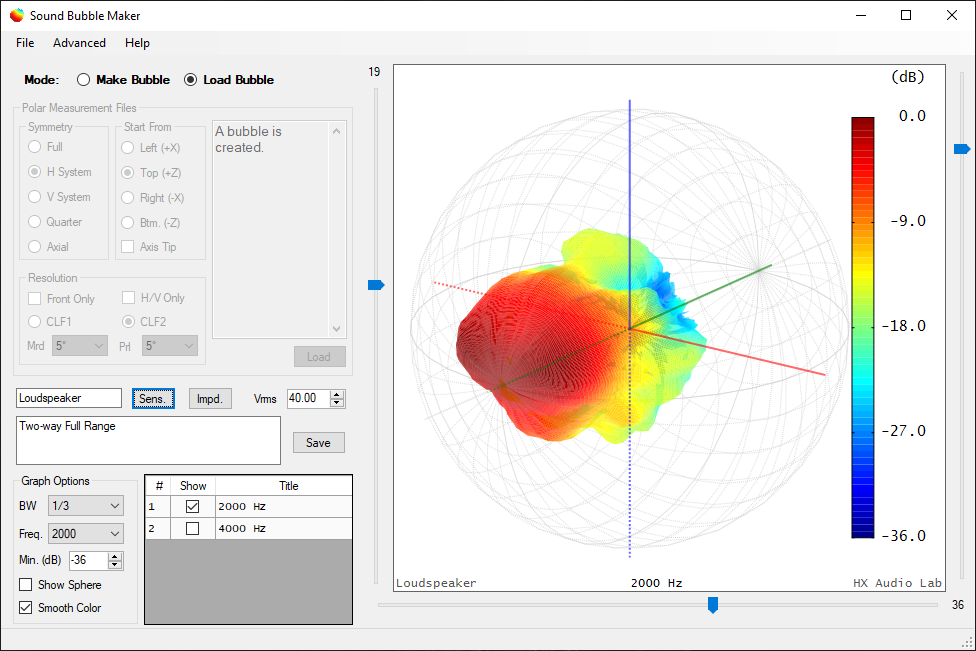This screenshot has width=976, height=651.
Task: Click the bottom horizontal slider thumb
Action: point(713,605)
